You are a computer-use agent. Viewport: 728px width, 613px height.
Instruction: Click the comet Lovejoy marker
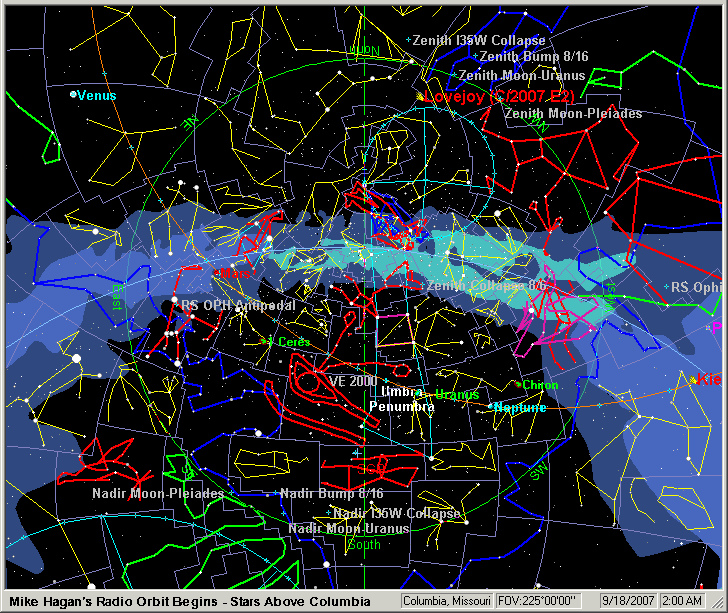(419, 97)
